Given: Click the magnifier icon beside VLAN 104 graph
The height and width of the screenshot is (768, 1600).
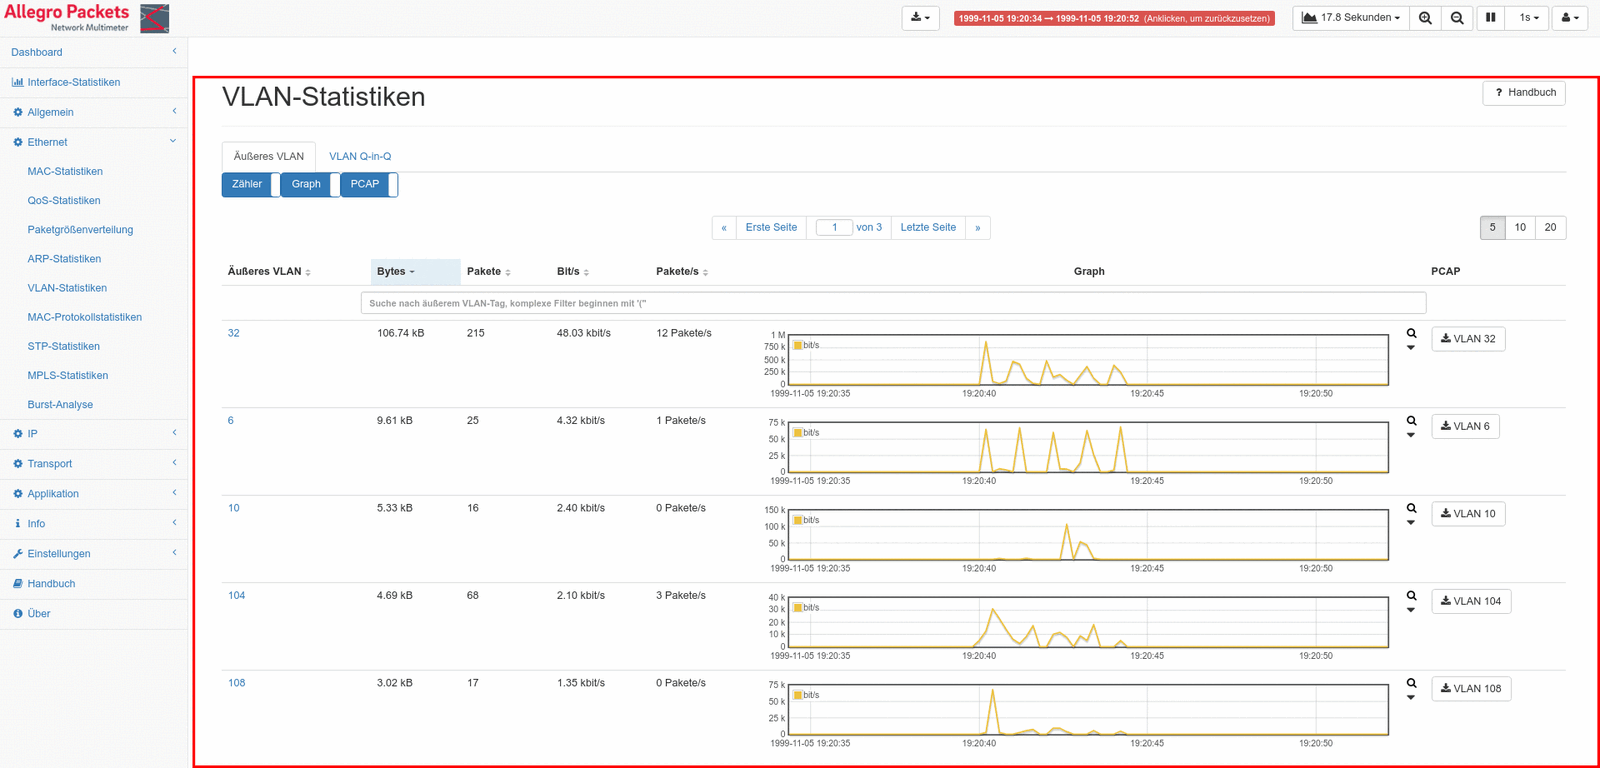Looking at the screenshot, I should click(x=1411, y=596).
